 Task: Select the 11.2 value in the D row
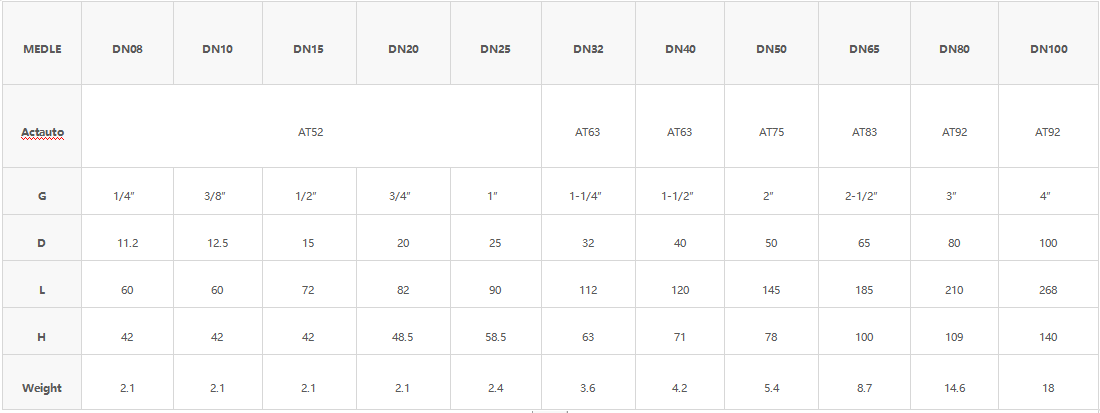pyautogui.click(x=127, y=243)
